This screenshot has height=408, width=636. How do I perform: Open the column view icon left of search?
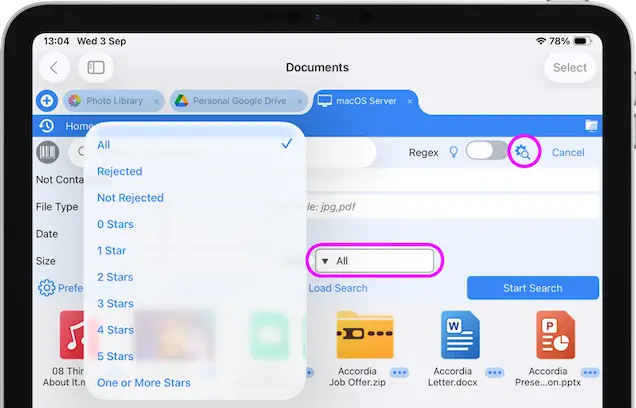(47, 152)
